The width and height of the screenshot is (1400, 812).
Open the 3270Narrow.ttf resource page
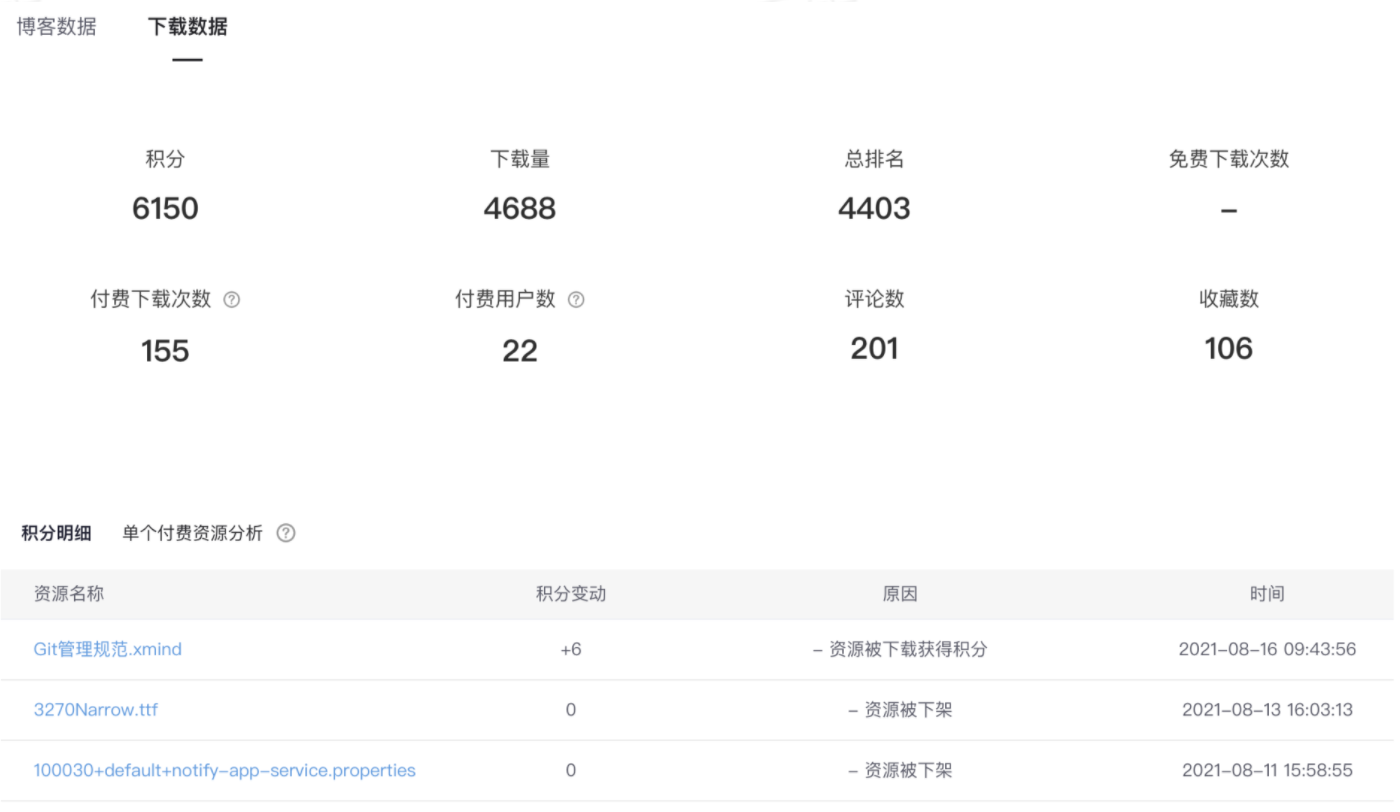point(96,709)
